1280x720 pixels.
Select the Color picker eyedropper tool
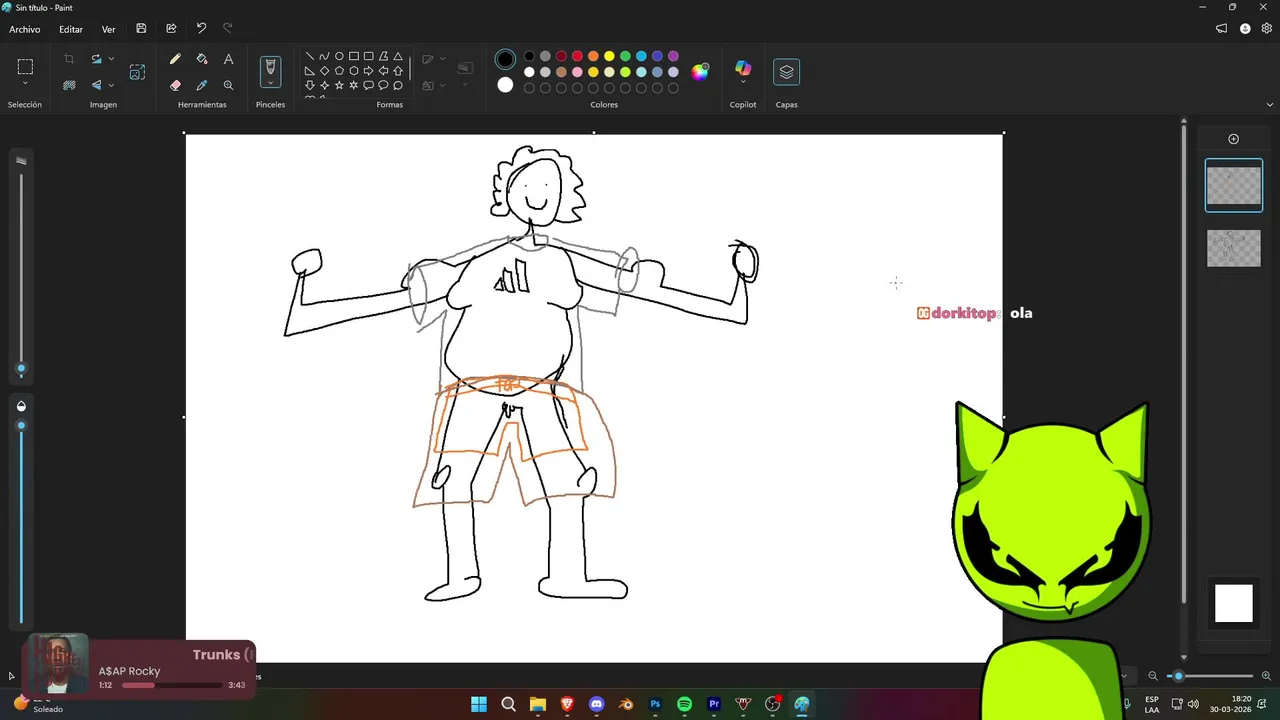coord(202,85)
